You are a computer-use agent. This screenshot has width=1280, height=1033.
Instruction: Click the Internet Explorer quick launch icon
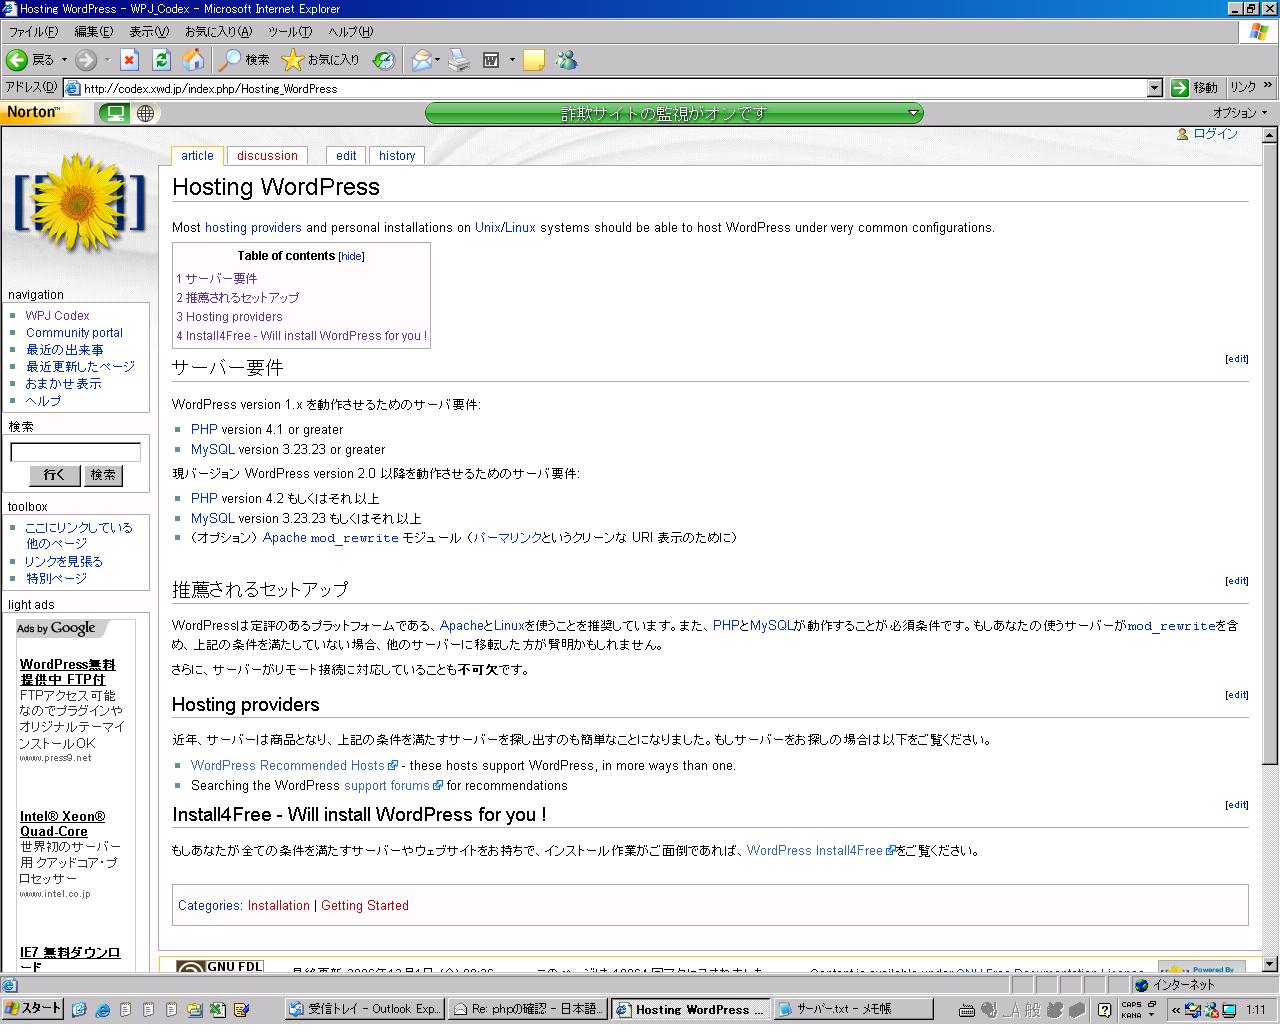103,1009
